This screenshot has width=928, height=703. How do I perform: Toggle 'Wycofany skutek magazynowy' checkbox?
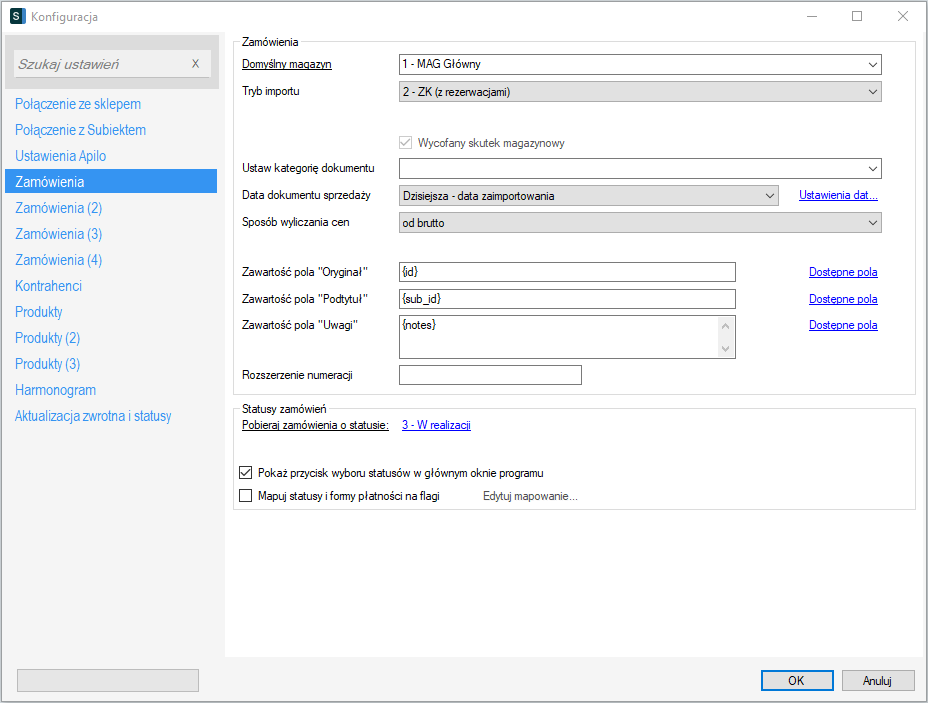point(405,143)
